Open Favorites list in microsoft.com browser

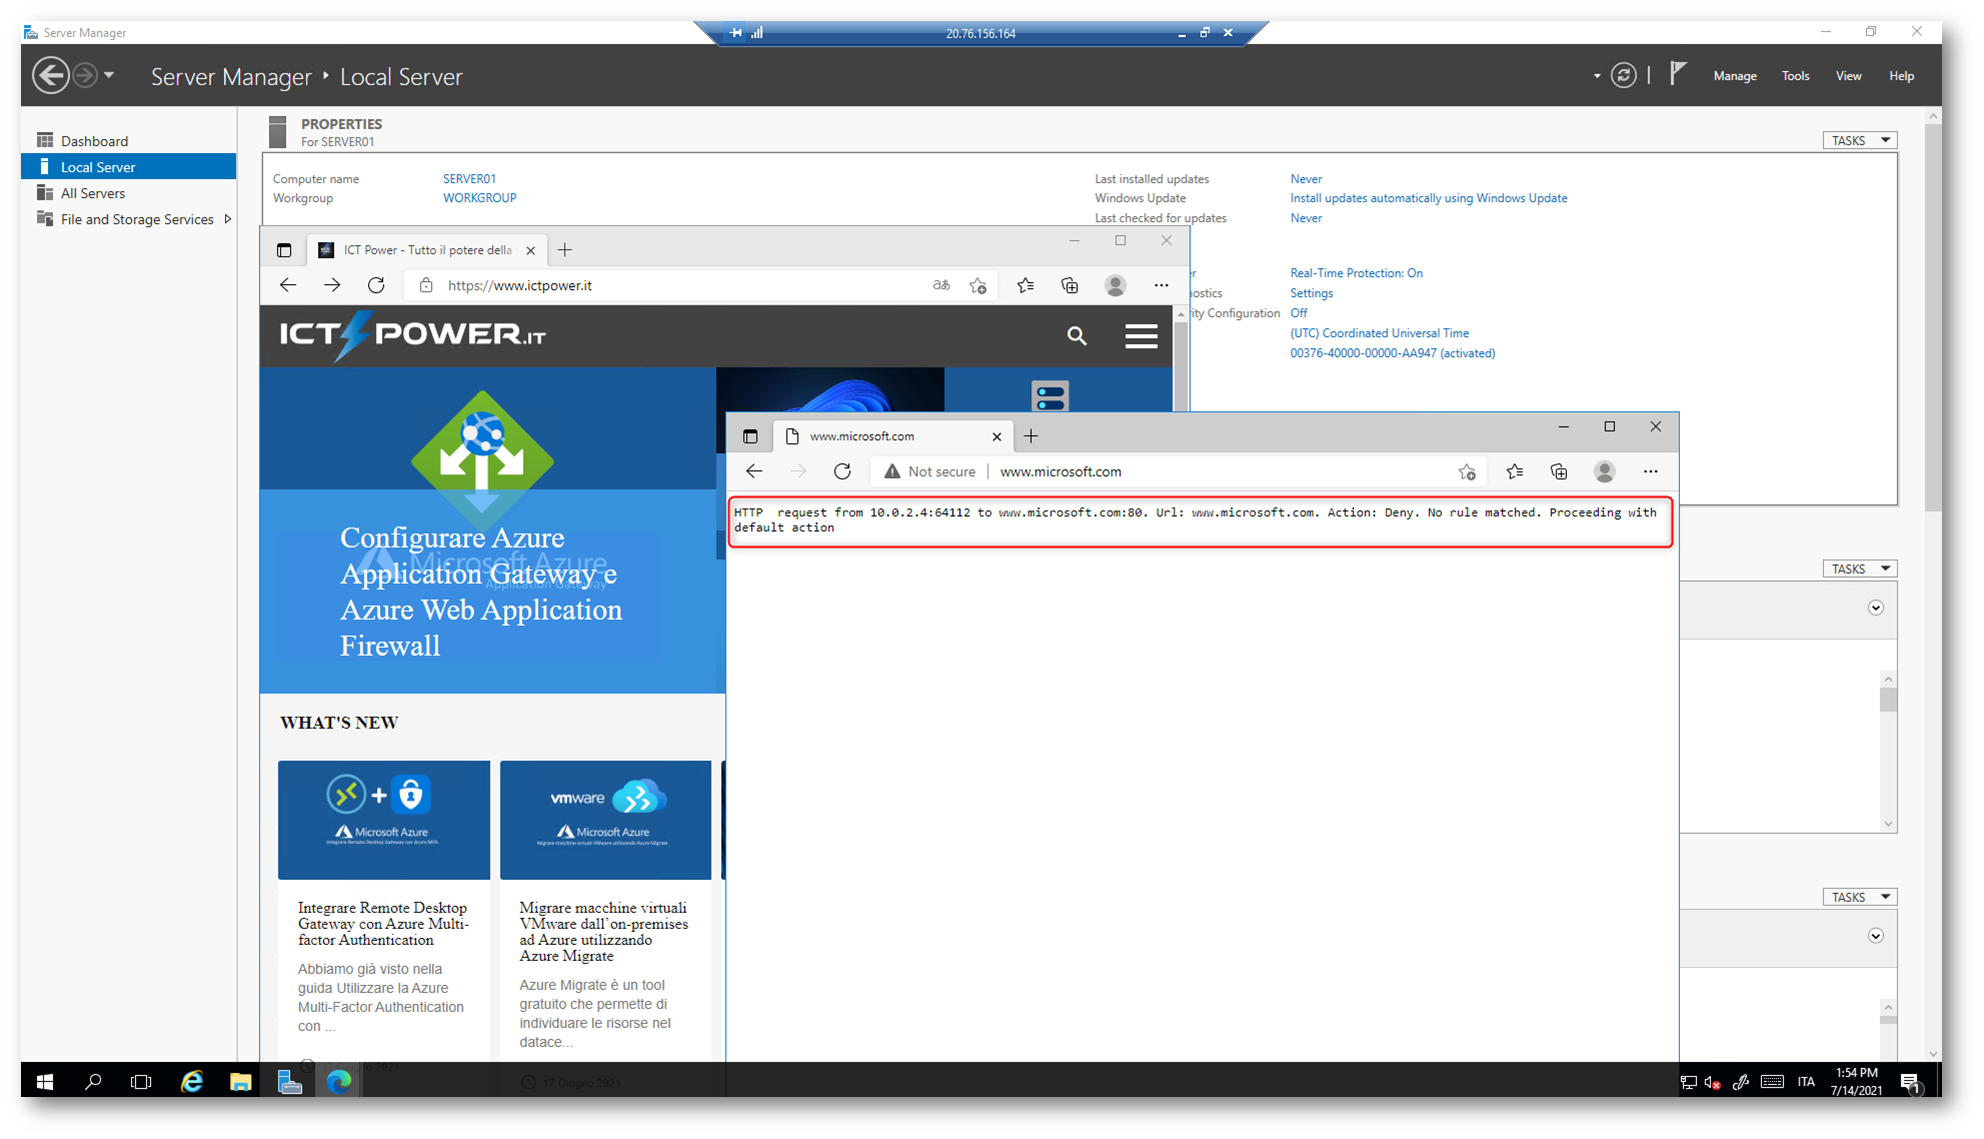pyautogui.click(x=1514, y=472)
